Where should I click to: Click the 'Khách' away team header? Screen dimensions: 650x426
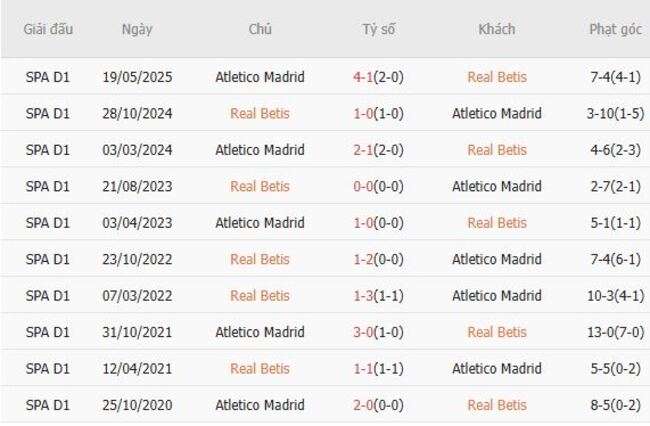496,29
